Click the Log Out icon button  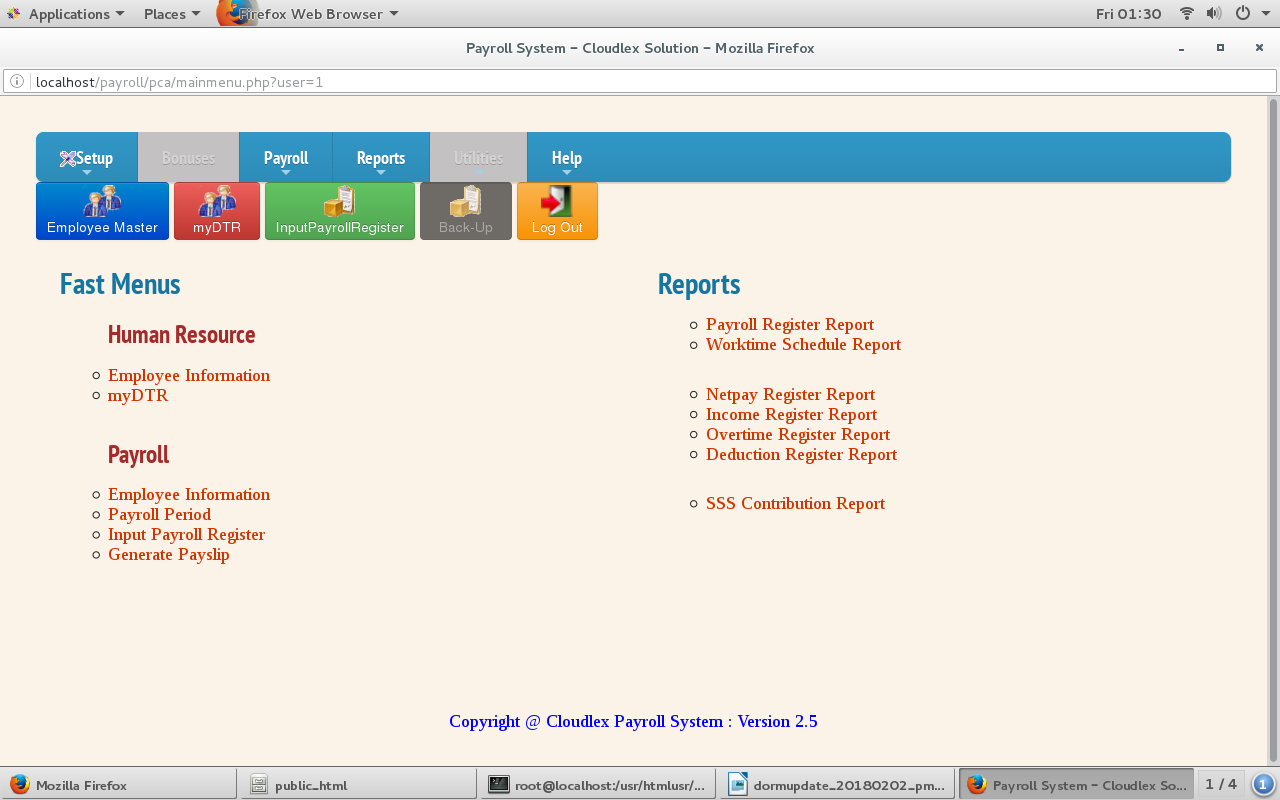pos(557,211)
